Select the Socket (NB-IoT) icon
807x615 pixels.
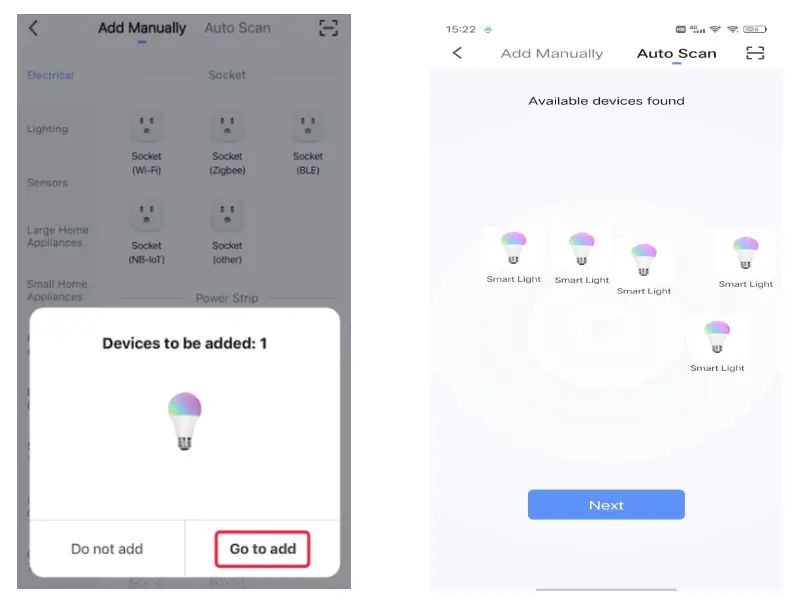tap(146, 215)
